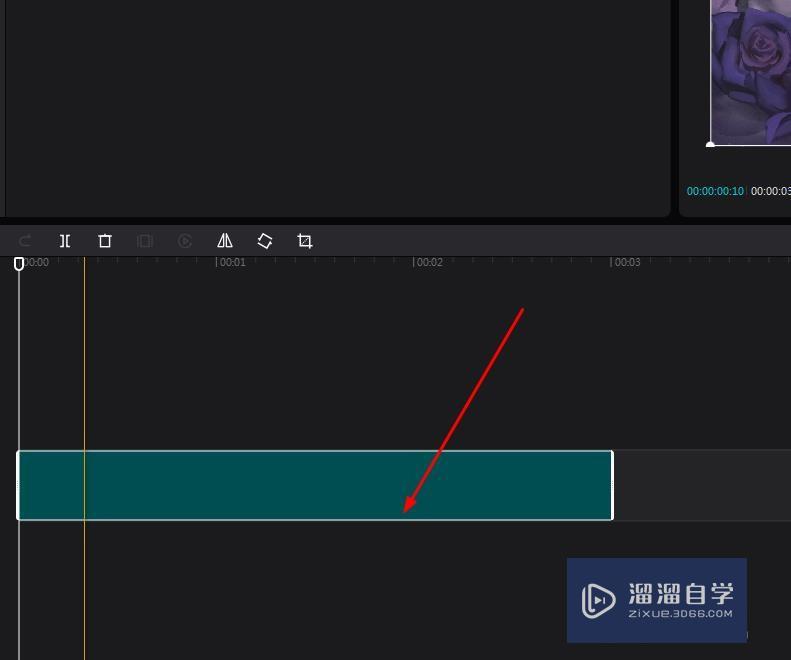Select the teal clip on the timeline
Screen dimensions: 791x660
tap(315, 485)
